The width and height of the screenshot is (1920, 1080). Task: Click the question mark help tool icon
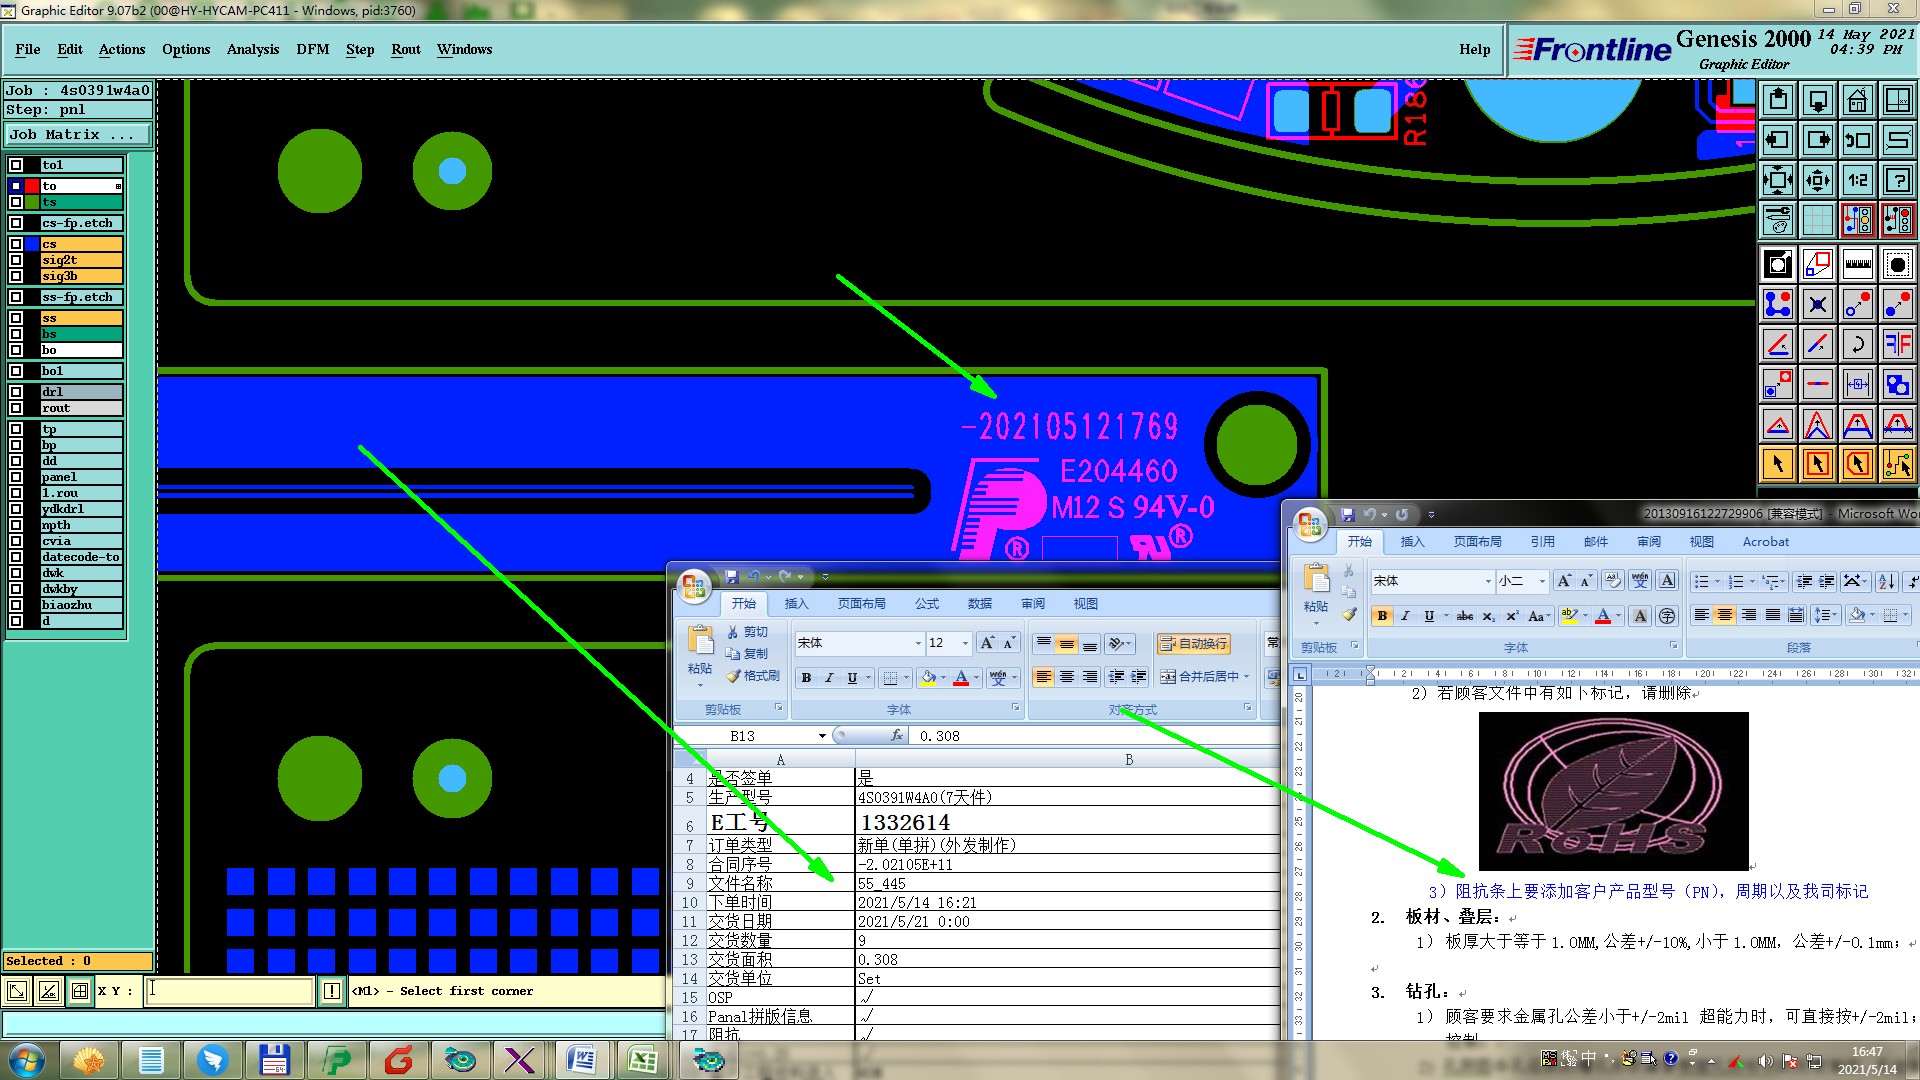coord(1897,180)
